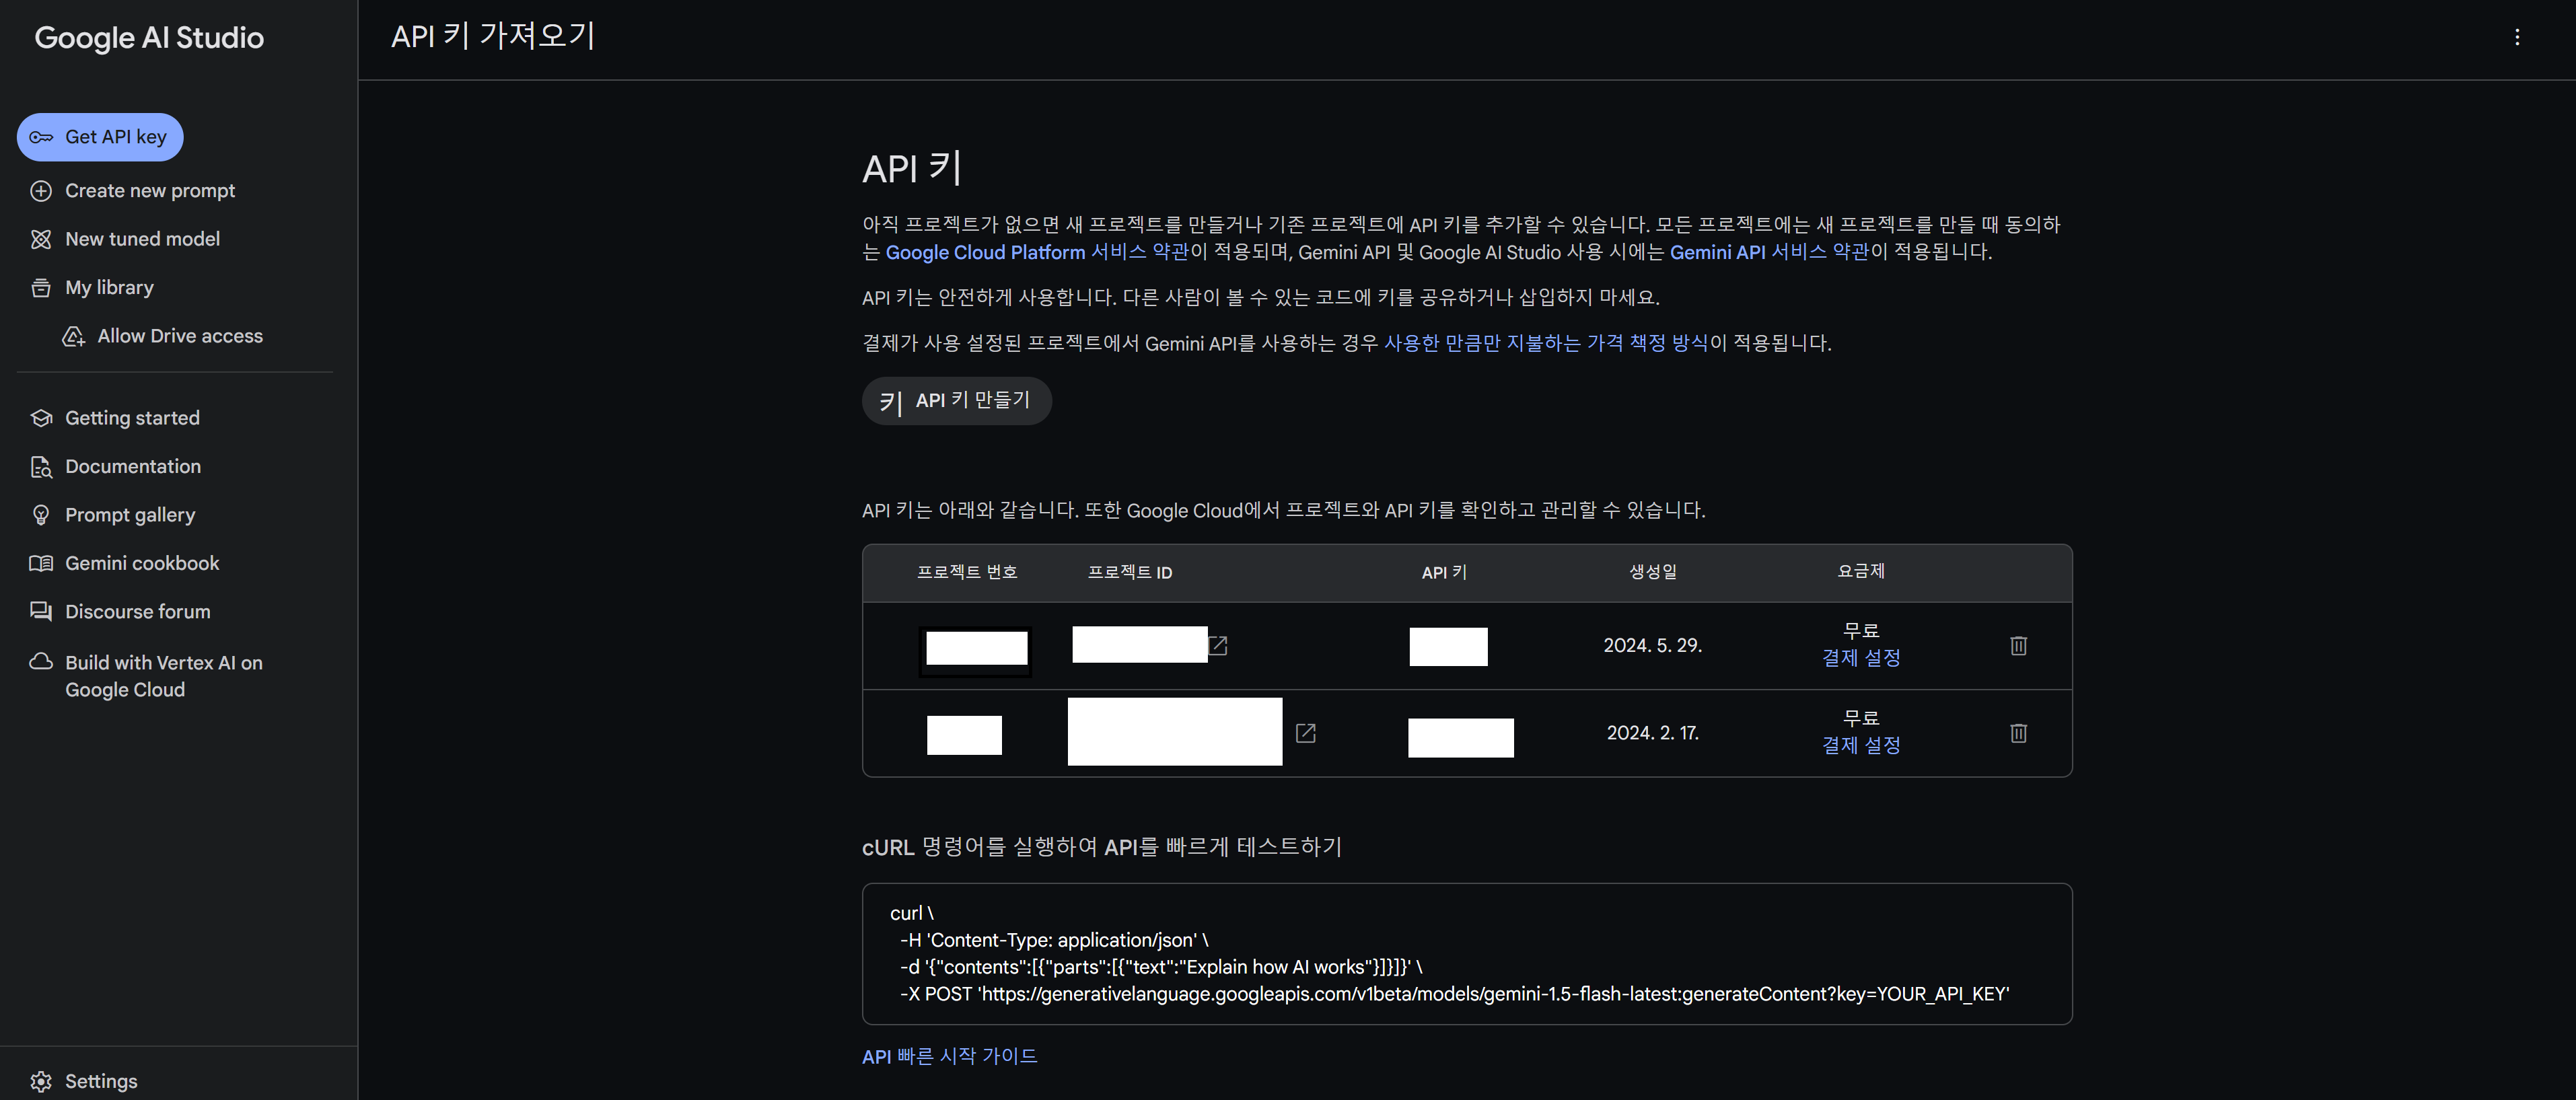Click the Create new prompt plus icon
The image size is (2576, 1100).
pyautogui.click(x=41, y=191)
